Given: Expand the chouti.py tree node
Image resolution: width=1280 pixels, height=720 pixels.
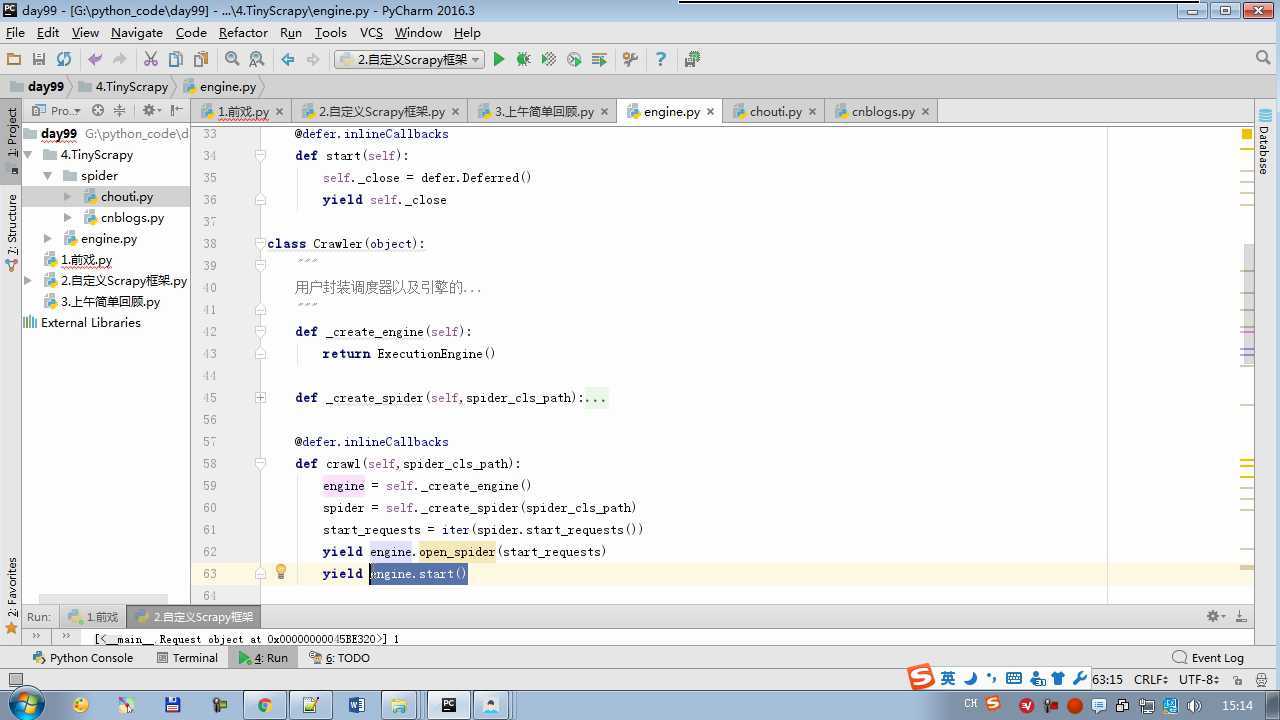Looking at the screenshot, I should pos(67,197).
